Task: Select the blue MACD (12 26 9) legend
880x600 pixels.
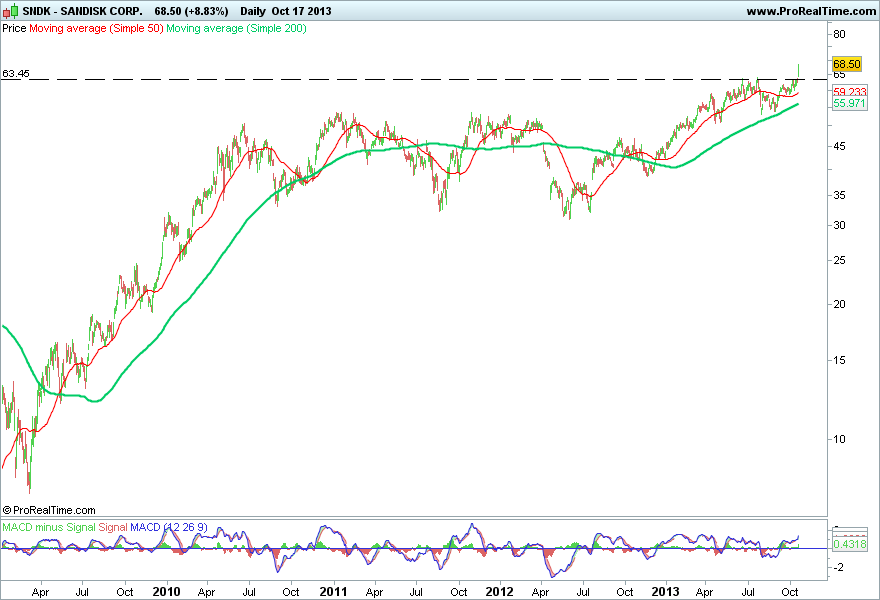Action: pyautogui.click(x=169, y=527)
